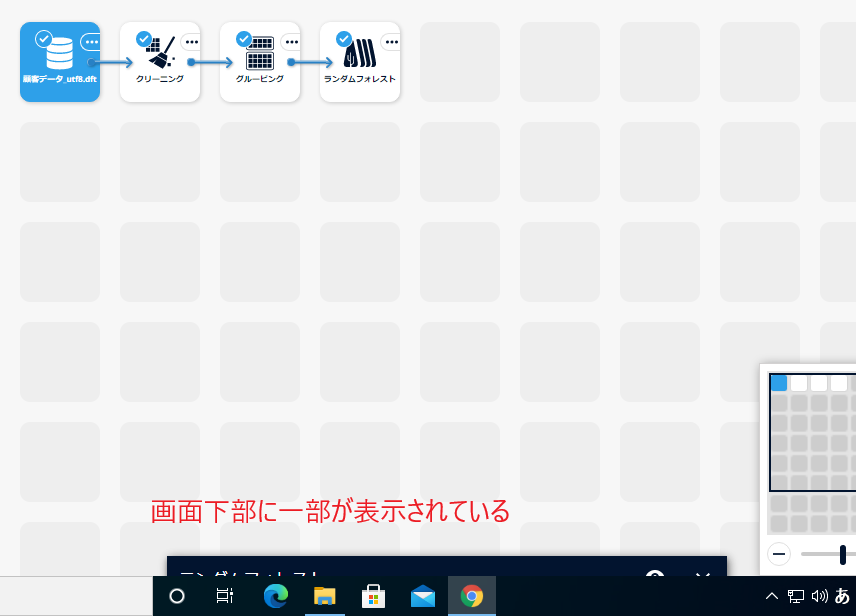Click the output connector dot of クリーニング

point(191,62)
